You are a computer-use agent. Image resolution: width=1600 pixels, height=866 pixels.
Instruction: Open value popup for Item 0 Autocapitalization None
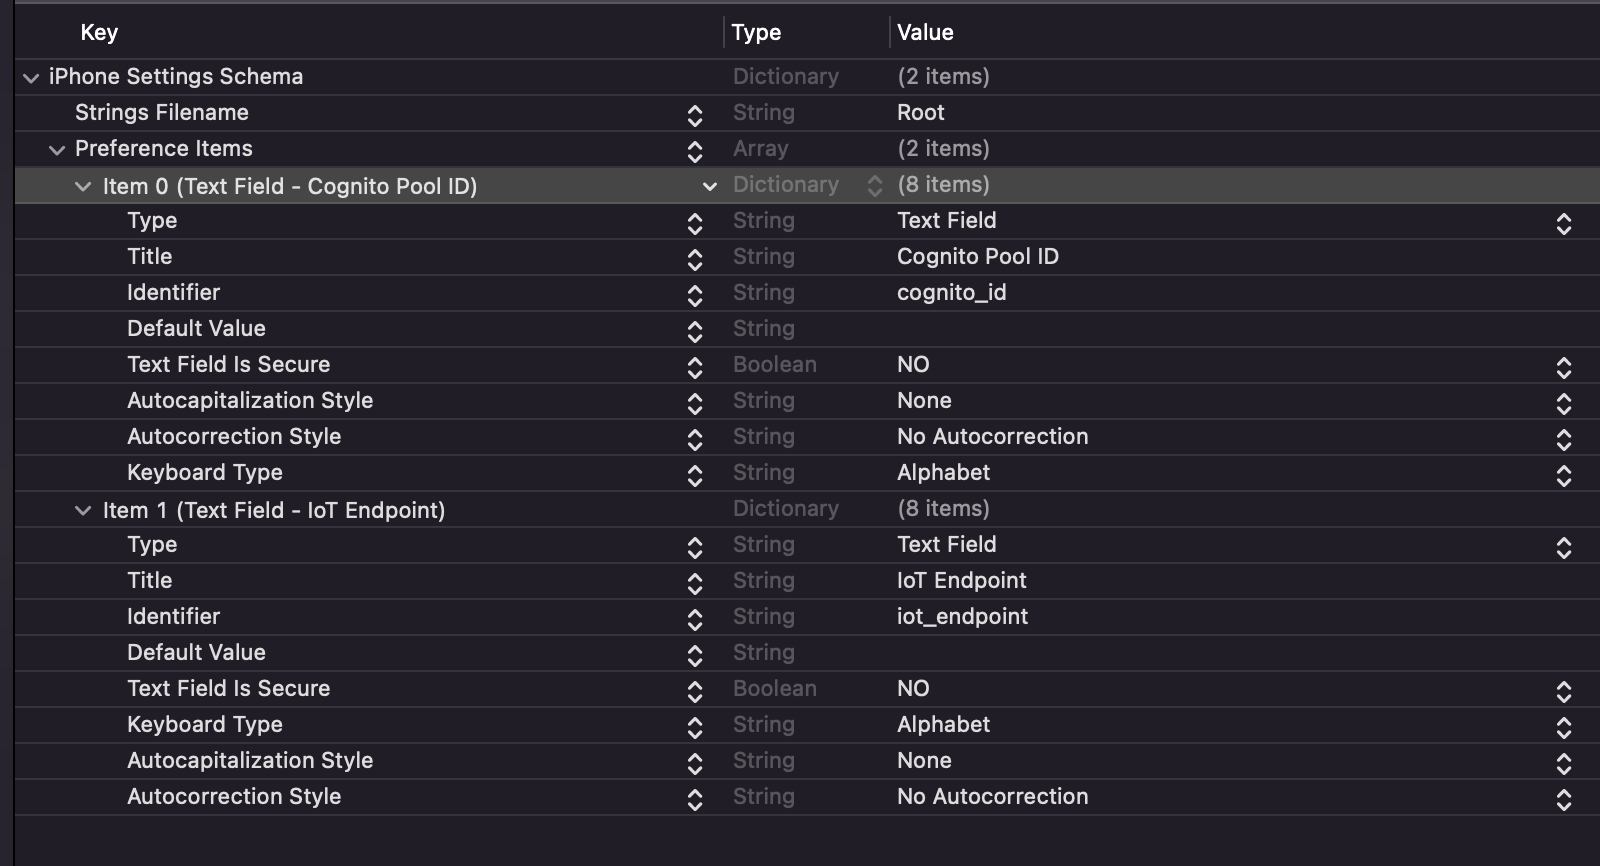point(1564,403)
